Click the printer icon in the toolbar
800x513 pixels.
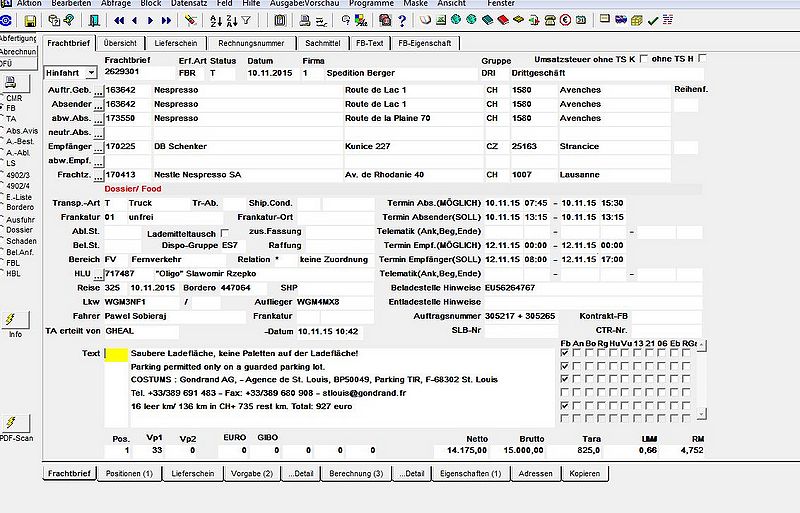point(305,21)
